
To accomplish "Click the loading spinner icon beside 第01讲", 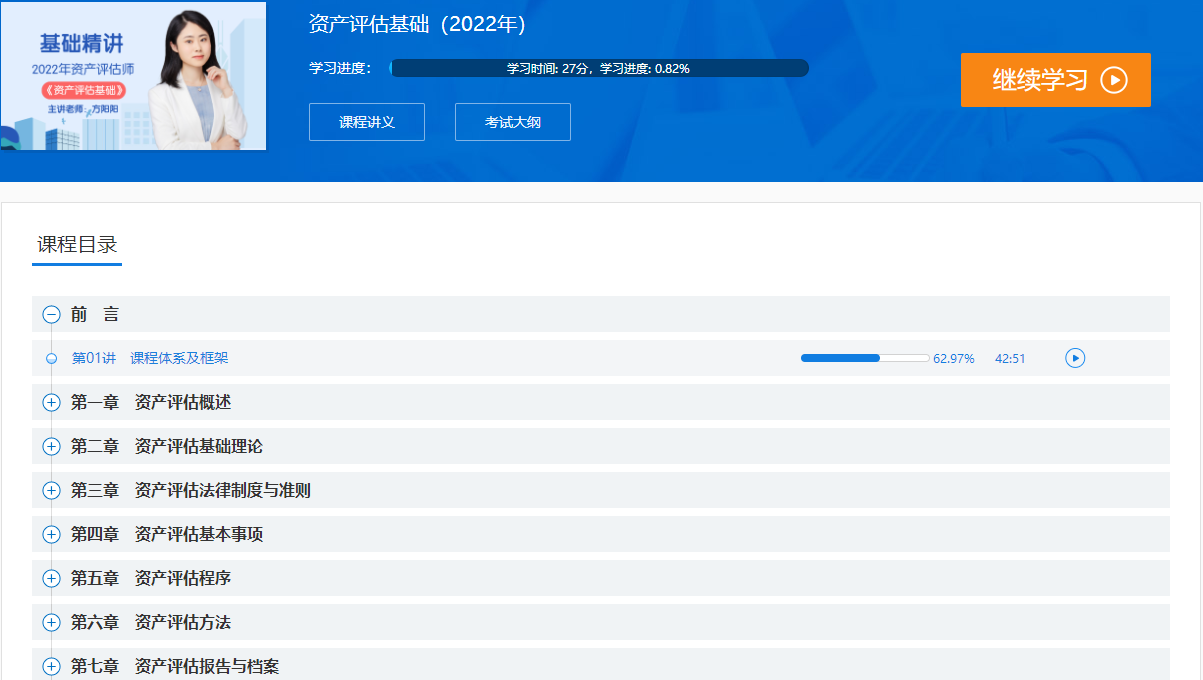I will tap(51, 357).
